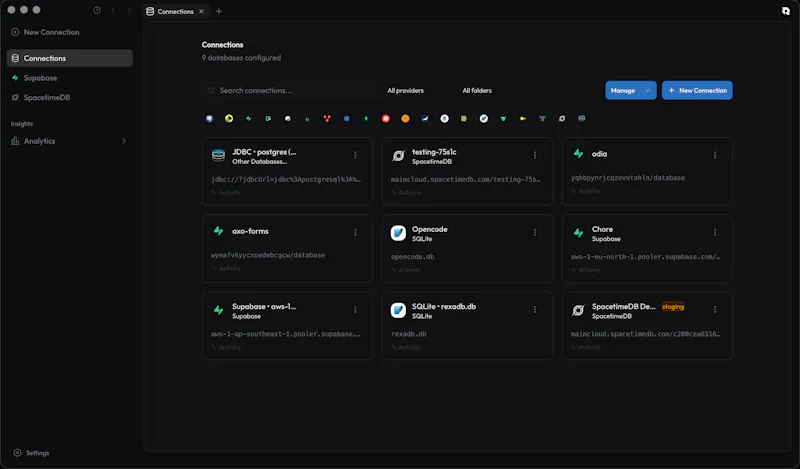Open more options for testing-75slc card
800x469 pixels.
[x=535, y=155]
